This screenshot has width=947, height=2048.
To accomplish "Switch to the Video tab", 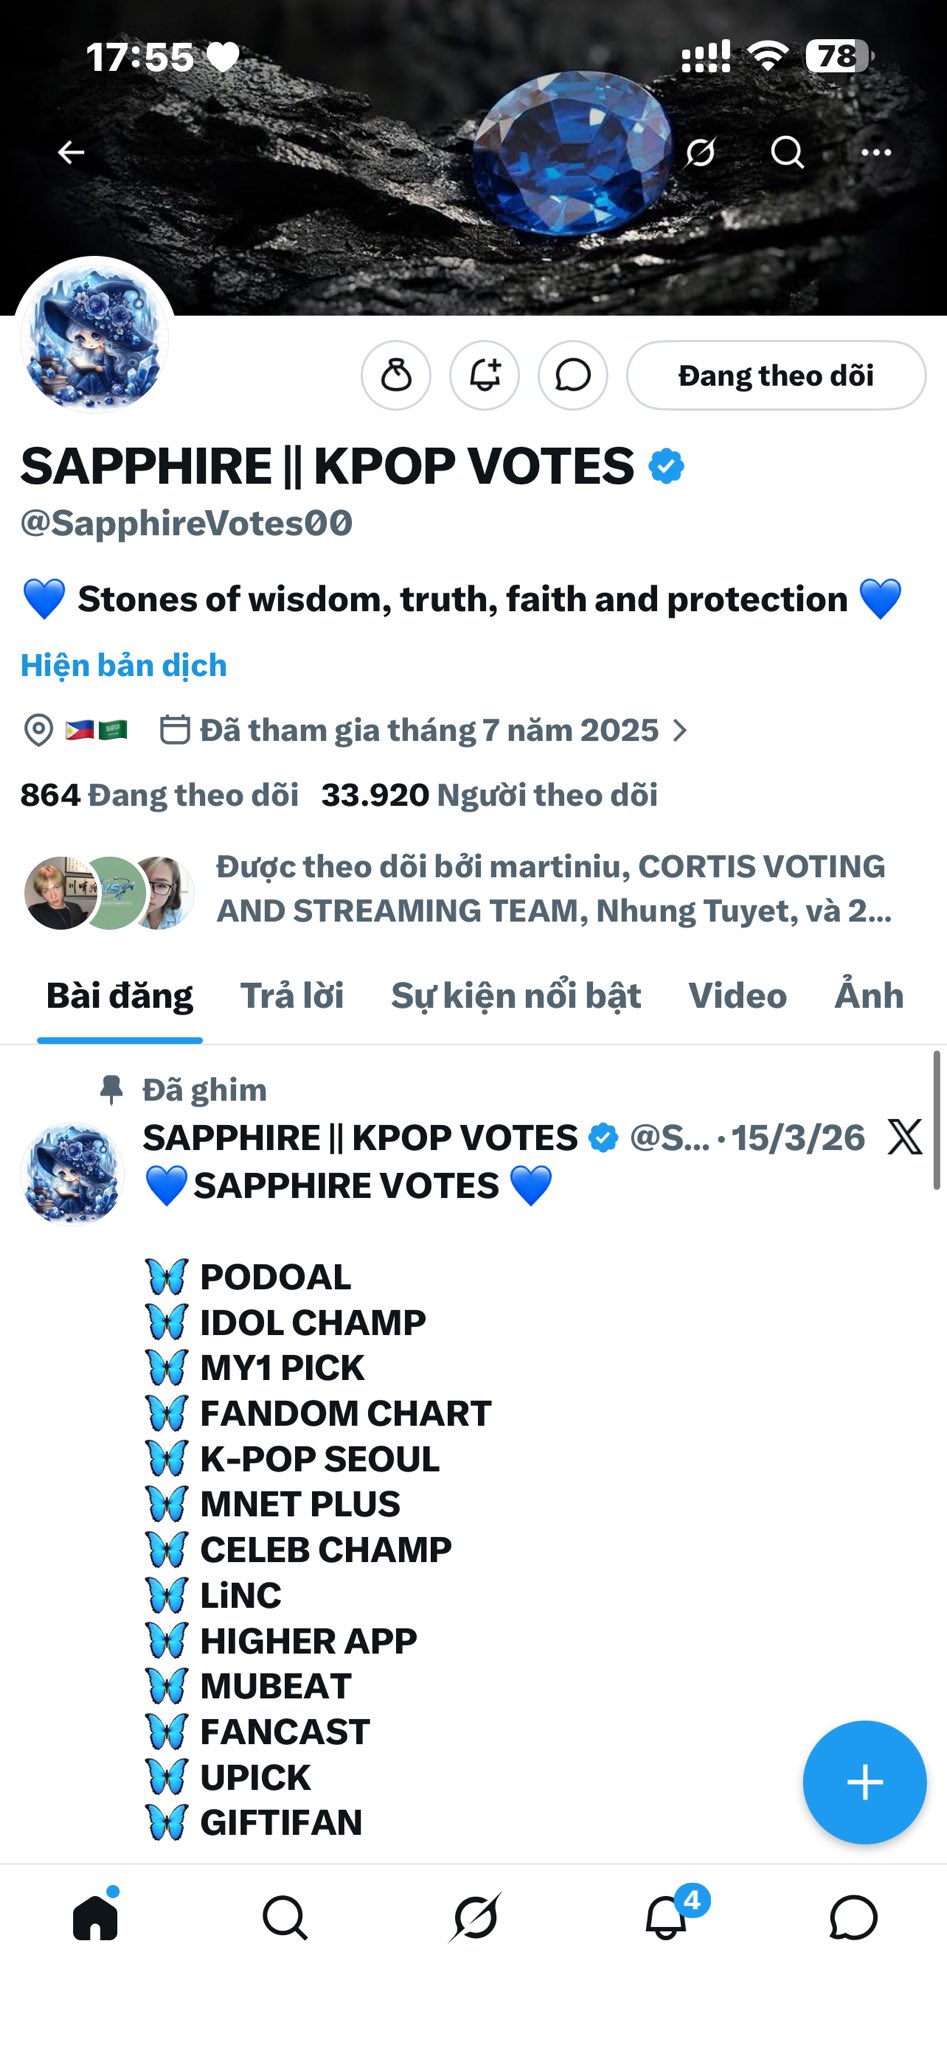I will tap(737, 996).
